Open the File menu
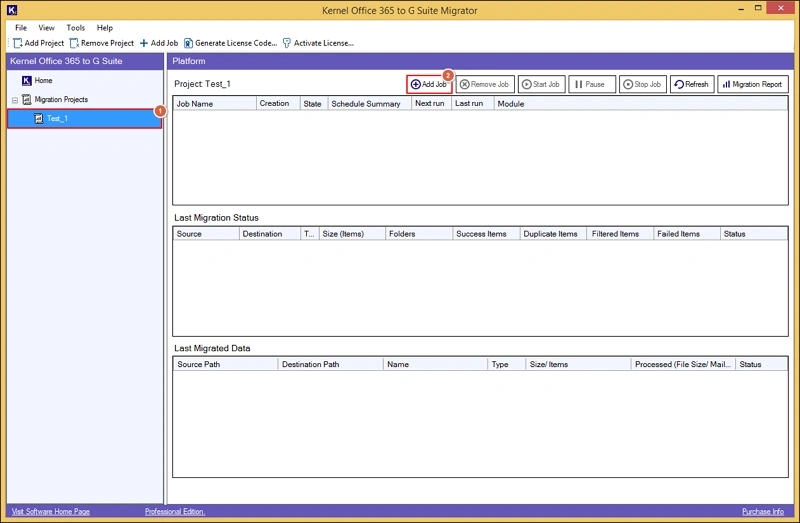 click(21, 28)
